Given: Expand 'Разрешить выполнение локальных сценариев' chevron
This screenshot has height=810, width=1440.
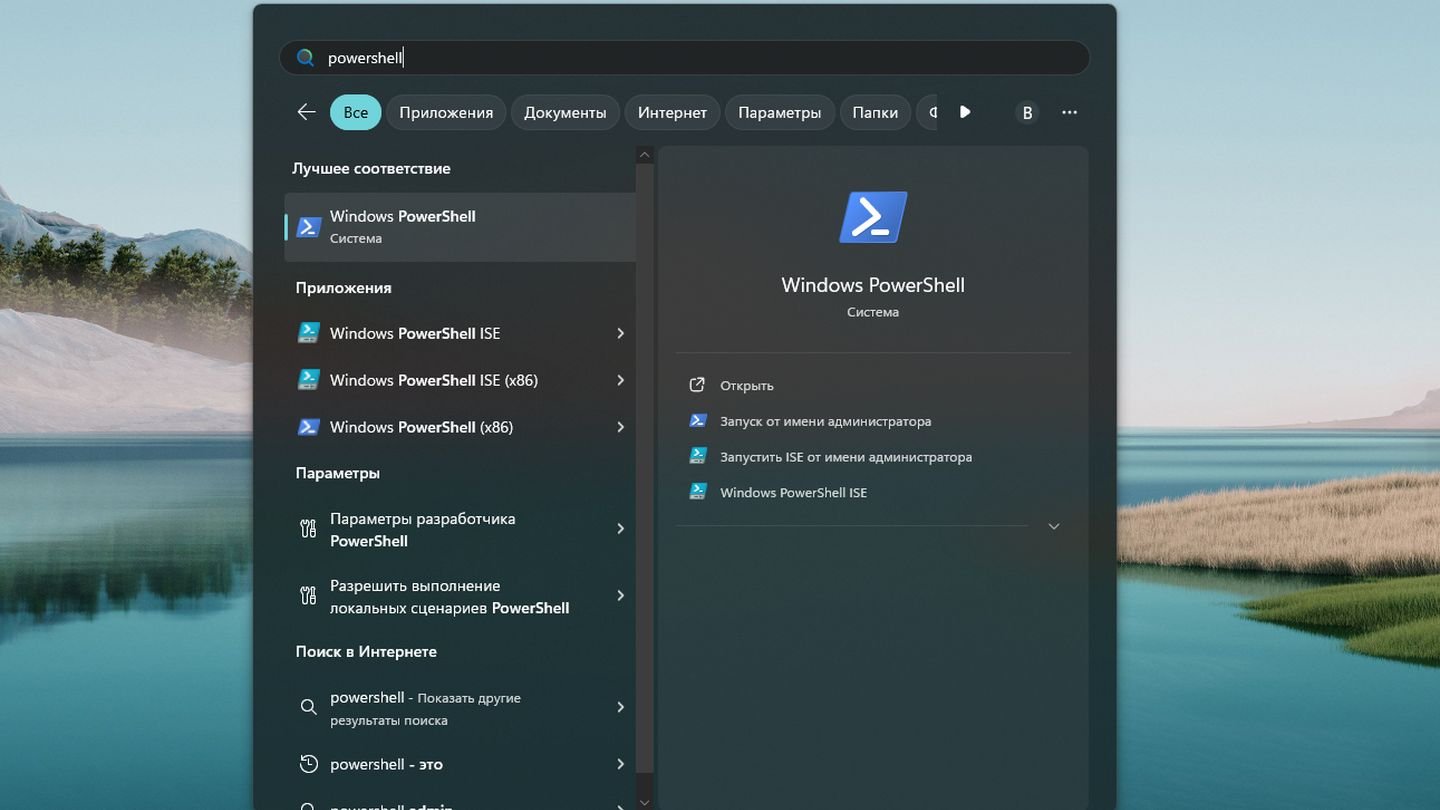Looking at the screenshot, I should pos(620,596).
